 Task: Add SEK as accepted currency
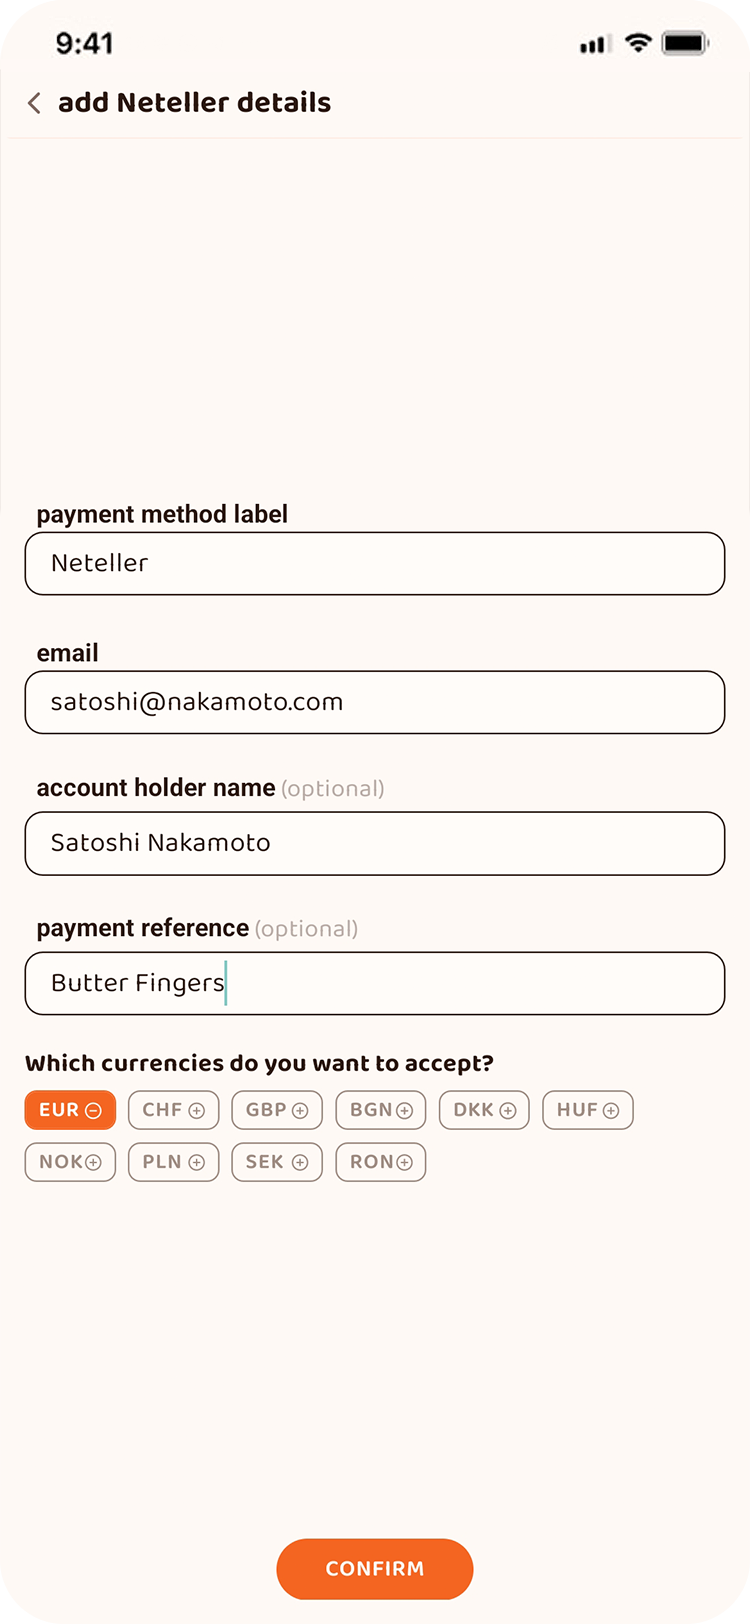pos(277,1162)
